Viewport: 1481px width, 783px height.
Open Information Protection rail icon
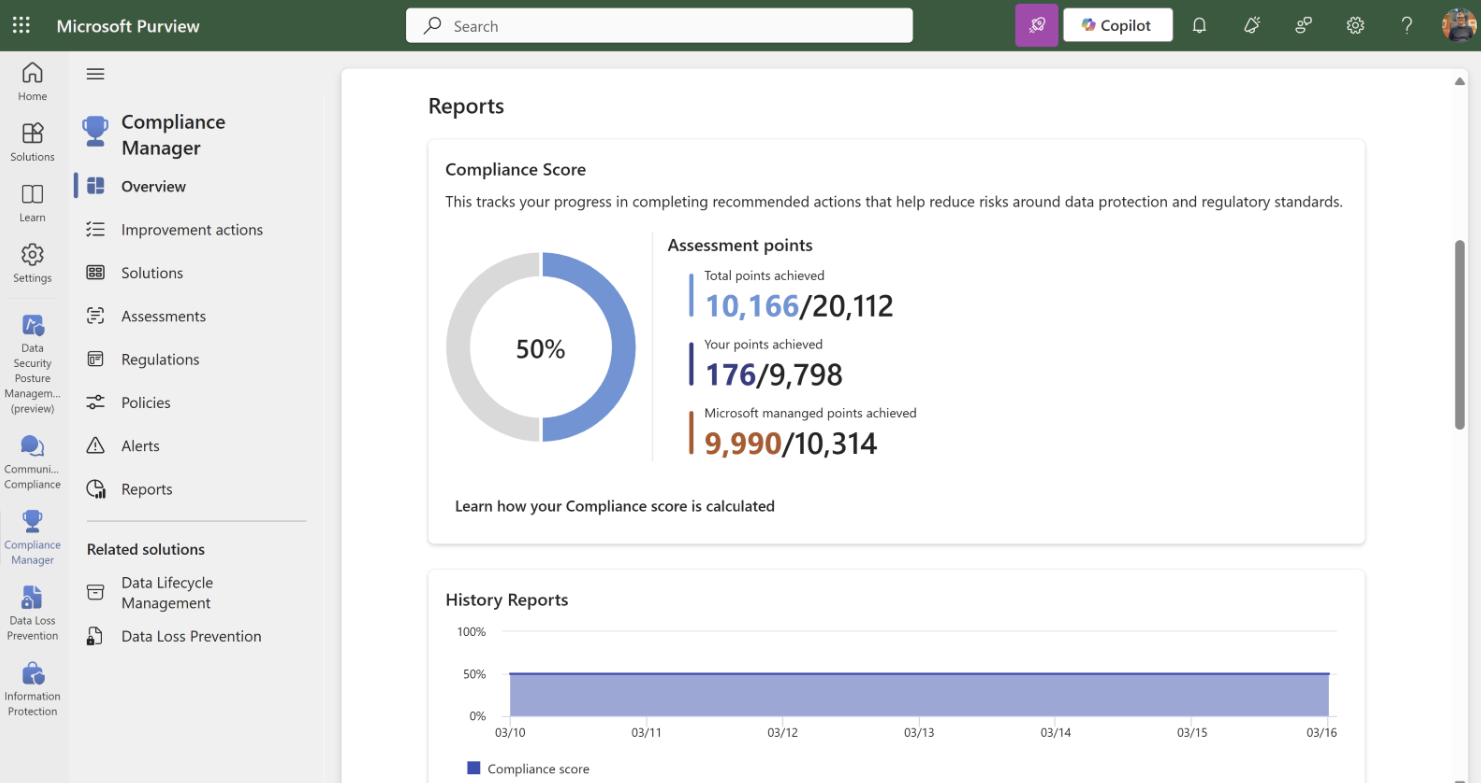click(x=32, y=673)
